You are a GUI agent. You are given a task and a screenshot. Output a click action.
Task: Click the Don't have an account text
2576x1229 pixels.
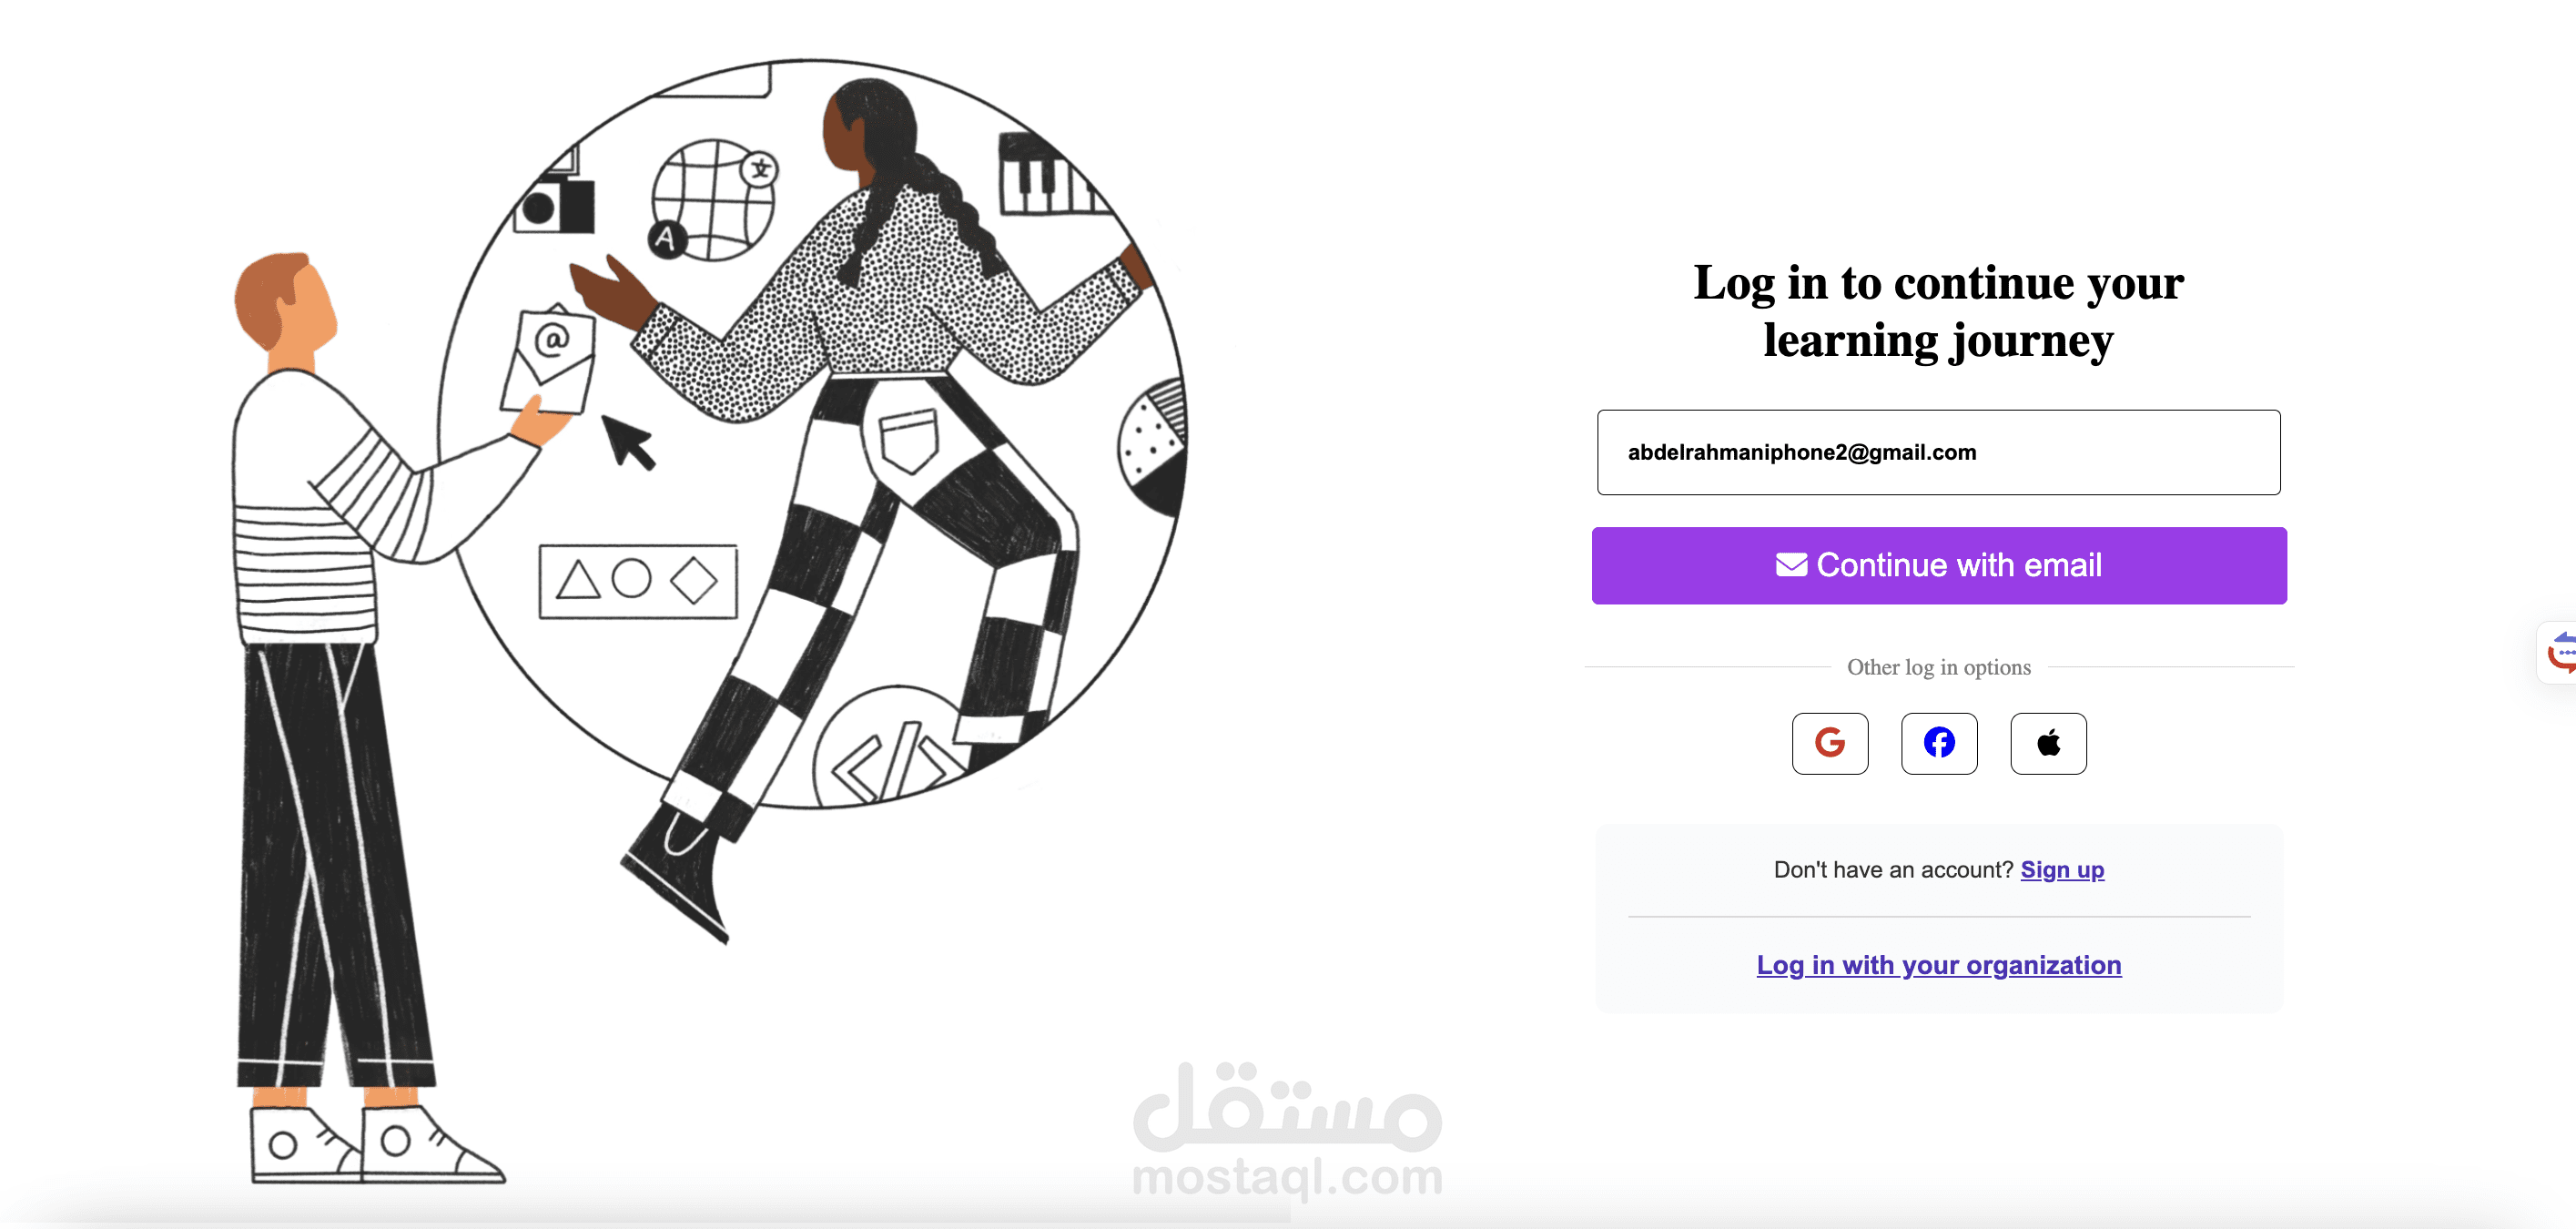click(1893, 870)
